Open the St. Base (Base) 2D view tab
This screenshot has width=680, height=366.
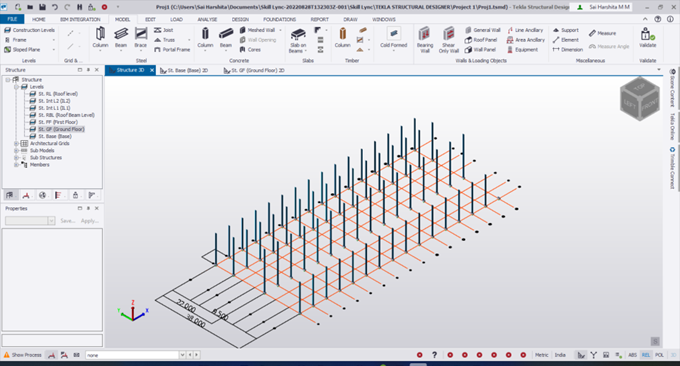coord(184,70)
